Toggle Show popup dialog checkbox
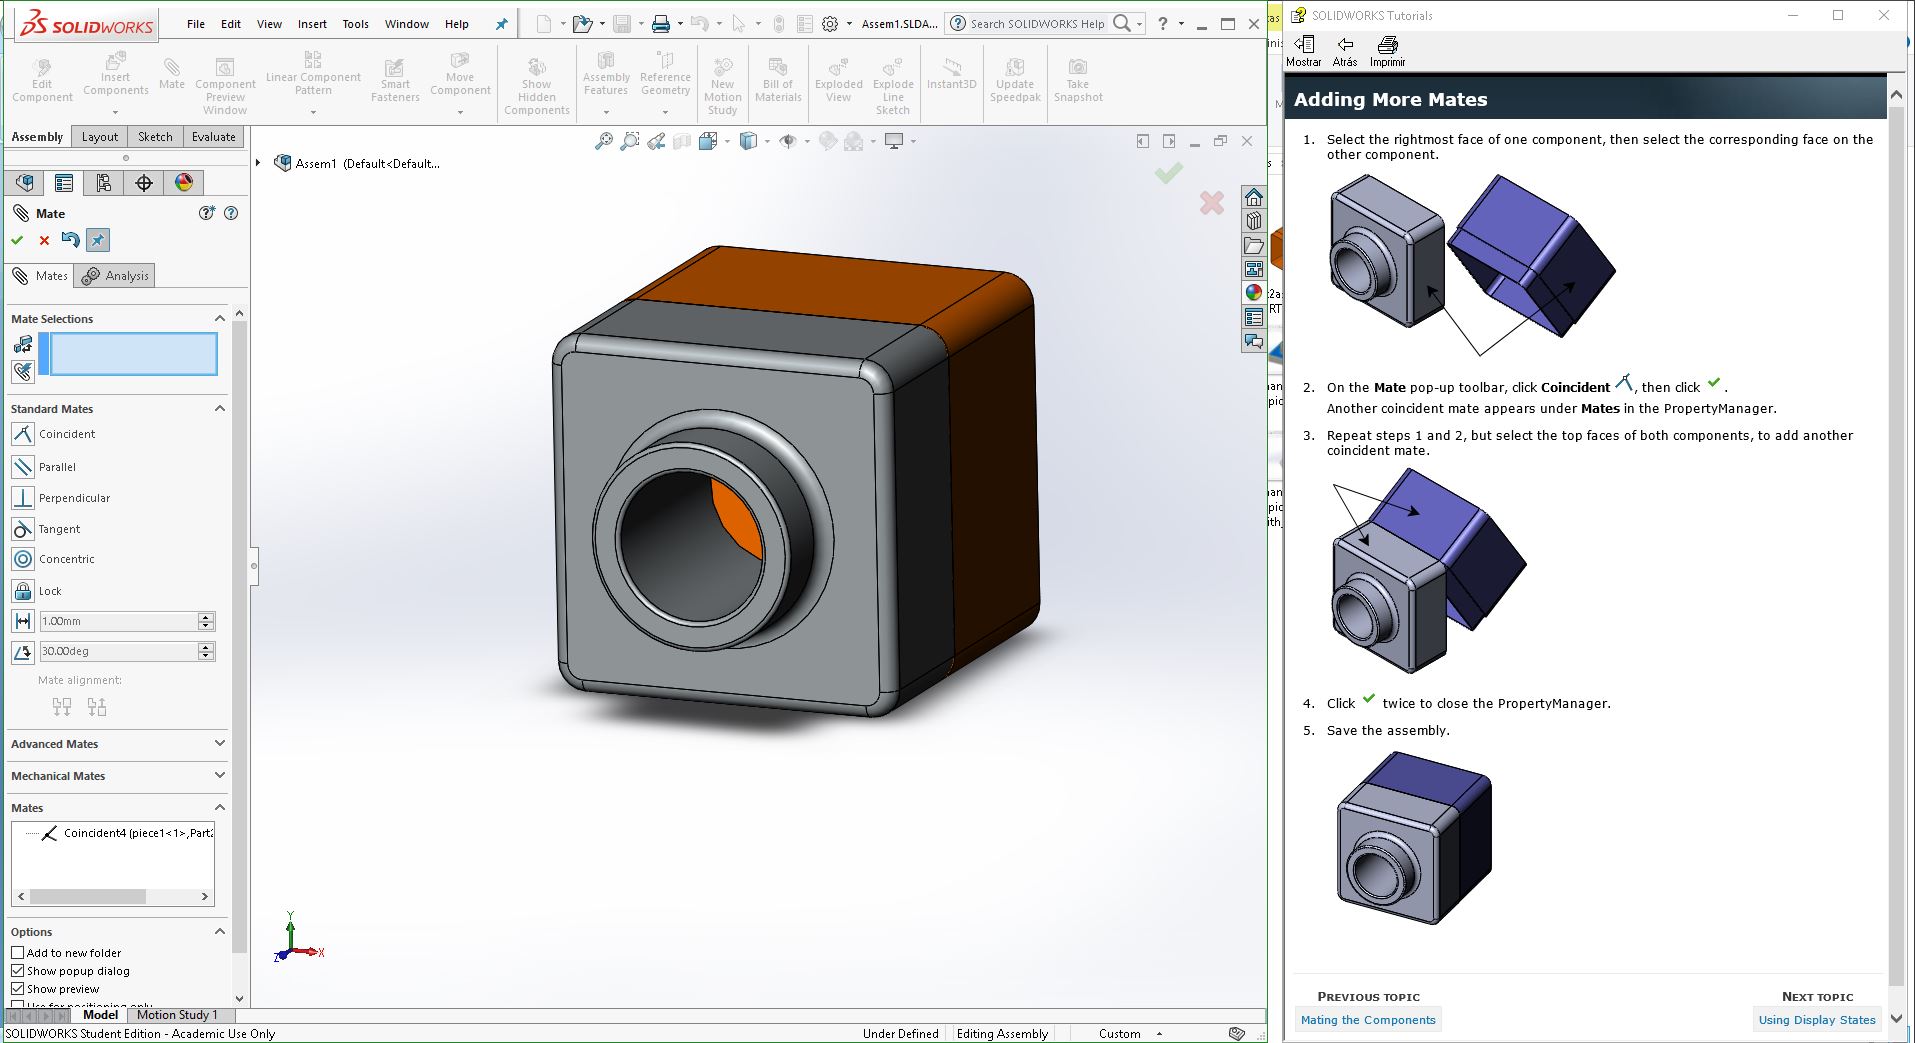The width and height of the screenshot is (1915, 1043). (x=18, y=971)
